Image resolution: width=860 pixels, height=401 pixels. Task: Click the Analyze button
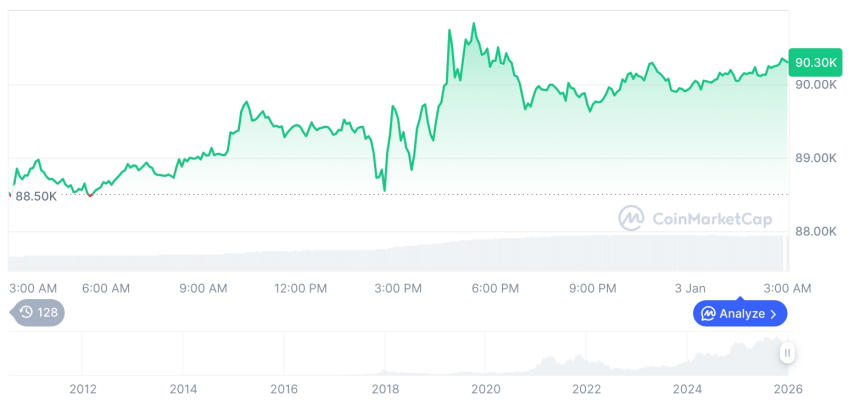740,313
